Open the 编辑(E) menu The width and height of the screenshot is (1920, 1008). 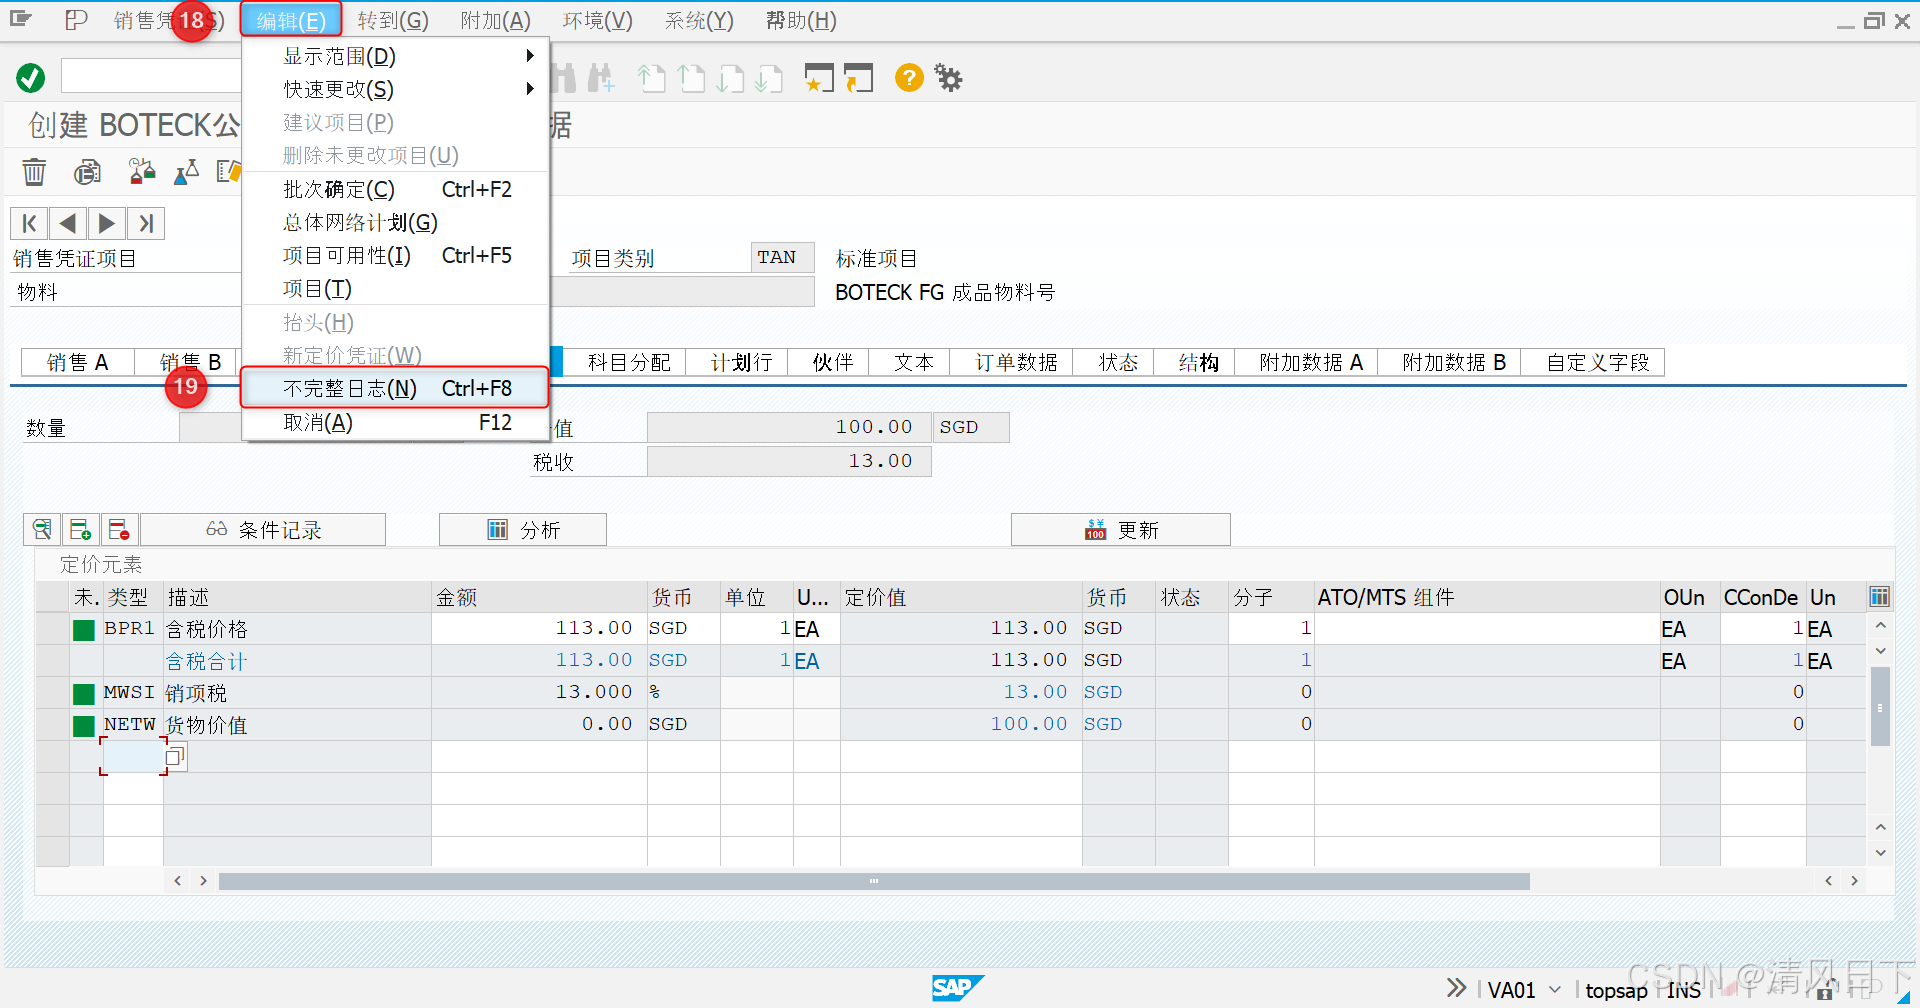pyautogui.click(x=291, y=20)
